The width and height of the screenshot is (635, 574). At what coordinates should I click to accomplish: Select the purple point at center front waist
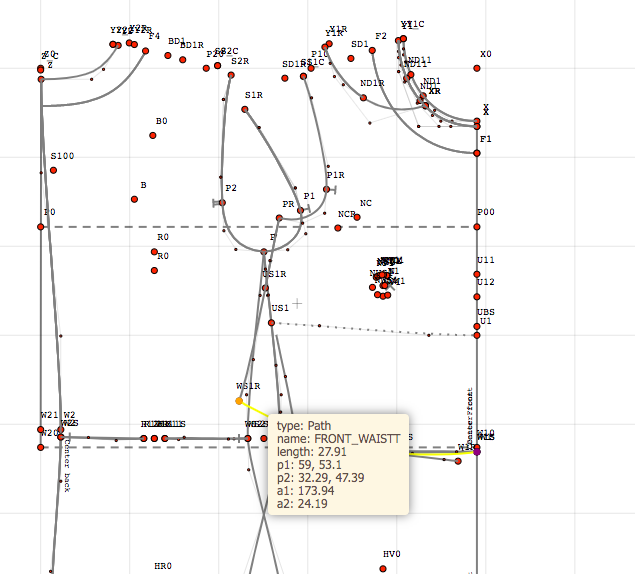pyautogui.click(x=477, y=451)
